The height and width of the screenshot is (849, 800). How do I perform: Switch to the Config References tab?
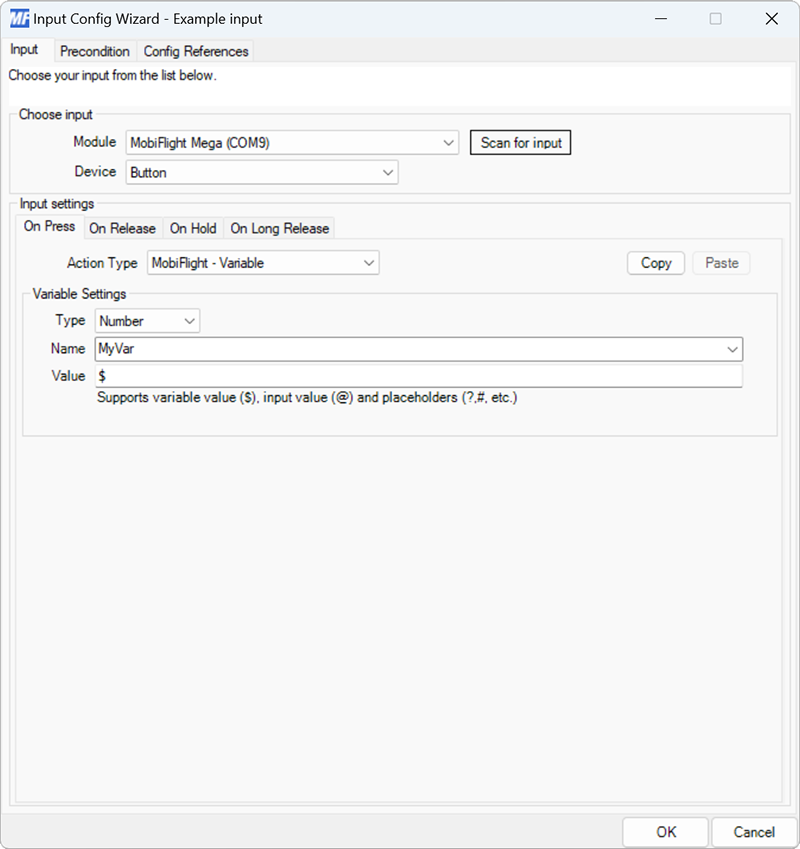(x=196, y=51)
